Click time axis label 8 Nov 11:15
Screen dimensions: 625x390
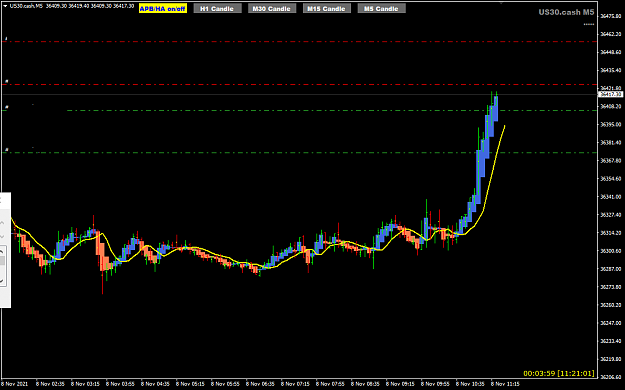pos(505,384)
